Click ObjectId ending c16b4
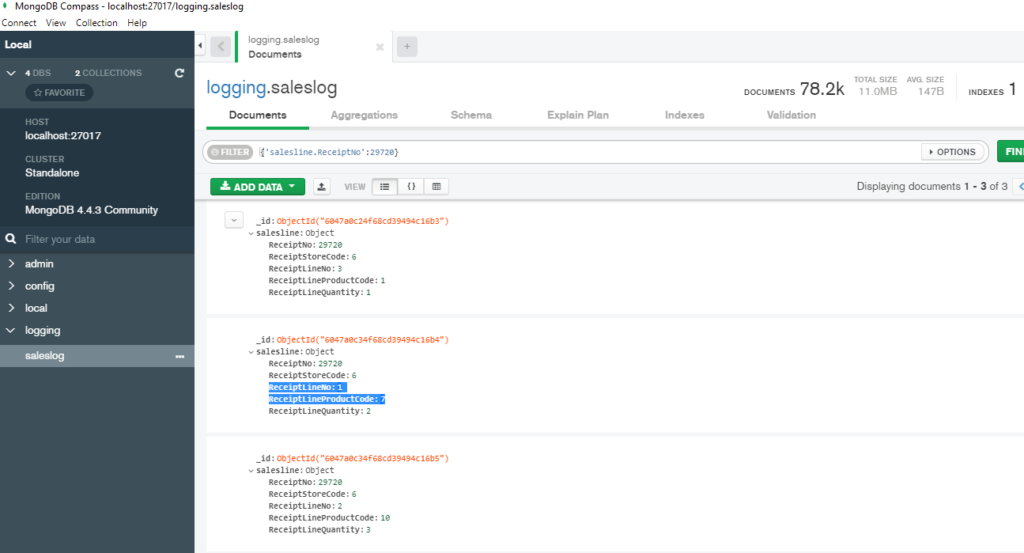Image resolution: width=1024 pixels, height=553 pixels. [x=362, y=340]
